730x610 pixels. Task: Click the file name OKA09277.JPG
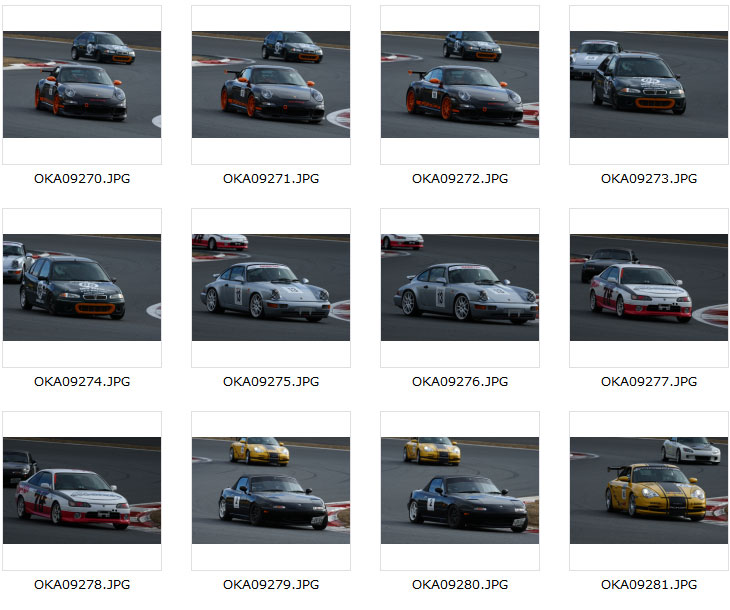[649, 382]
